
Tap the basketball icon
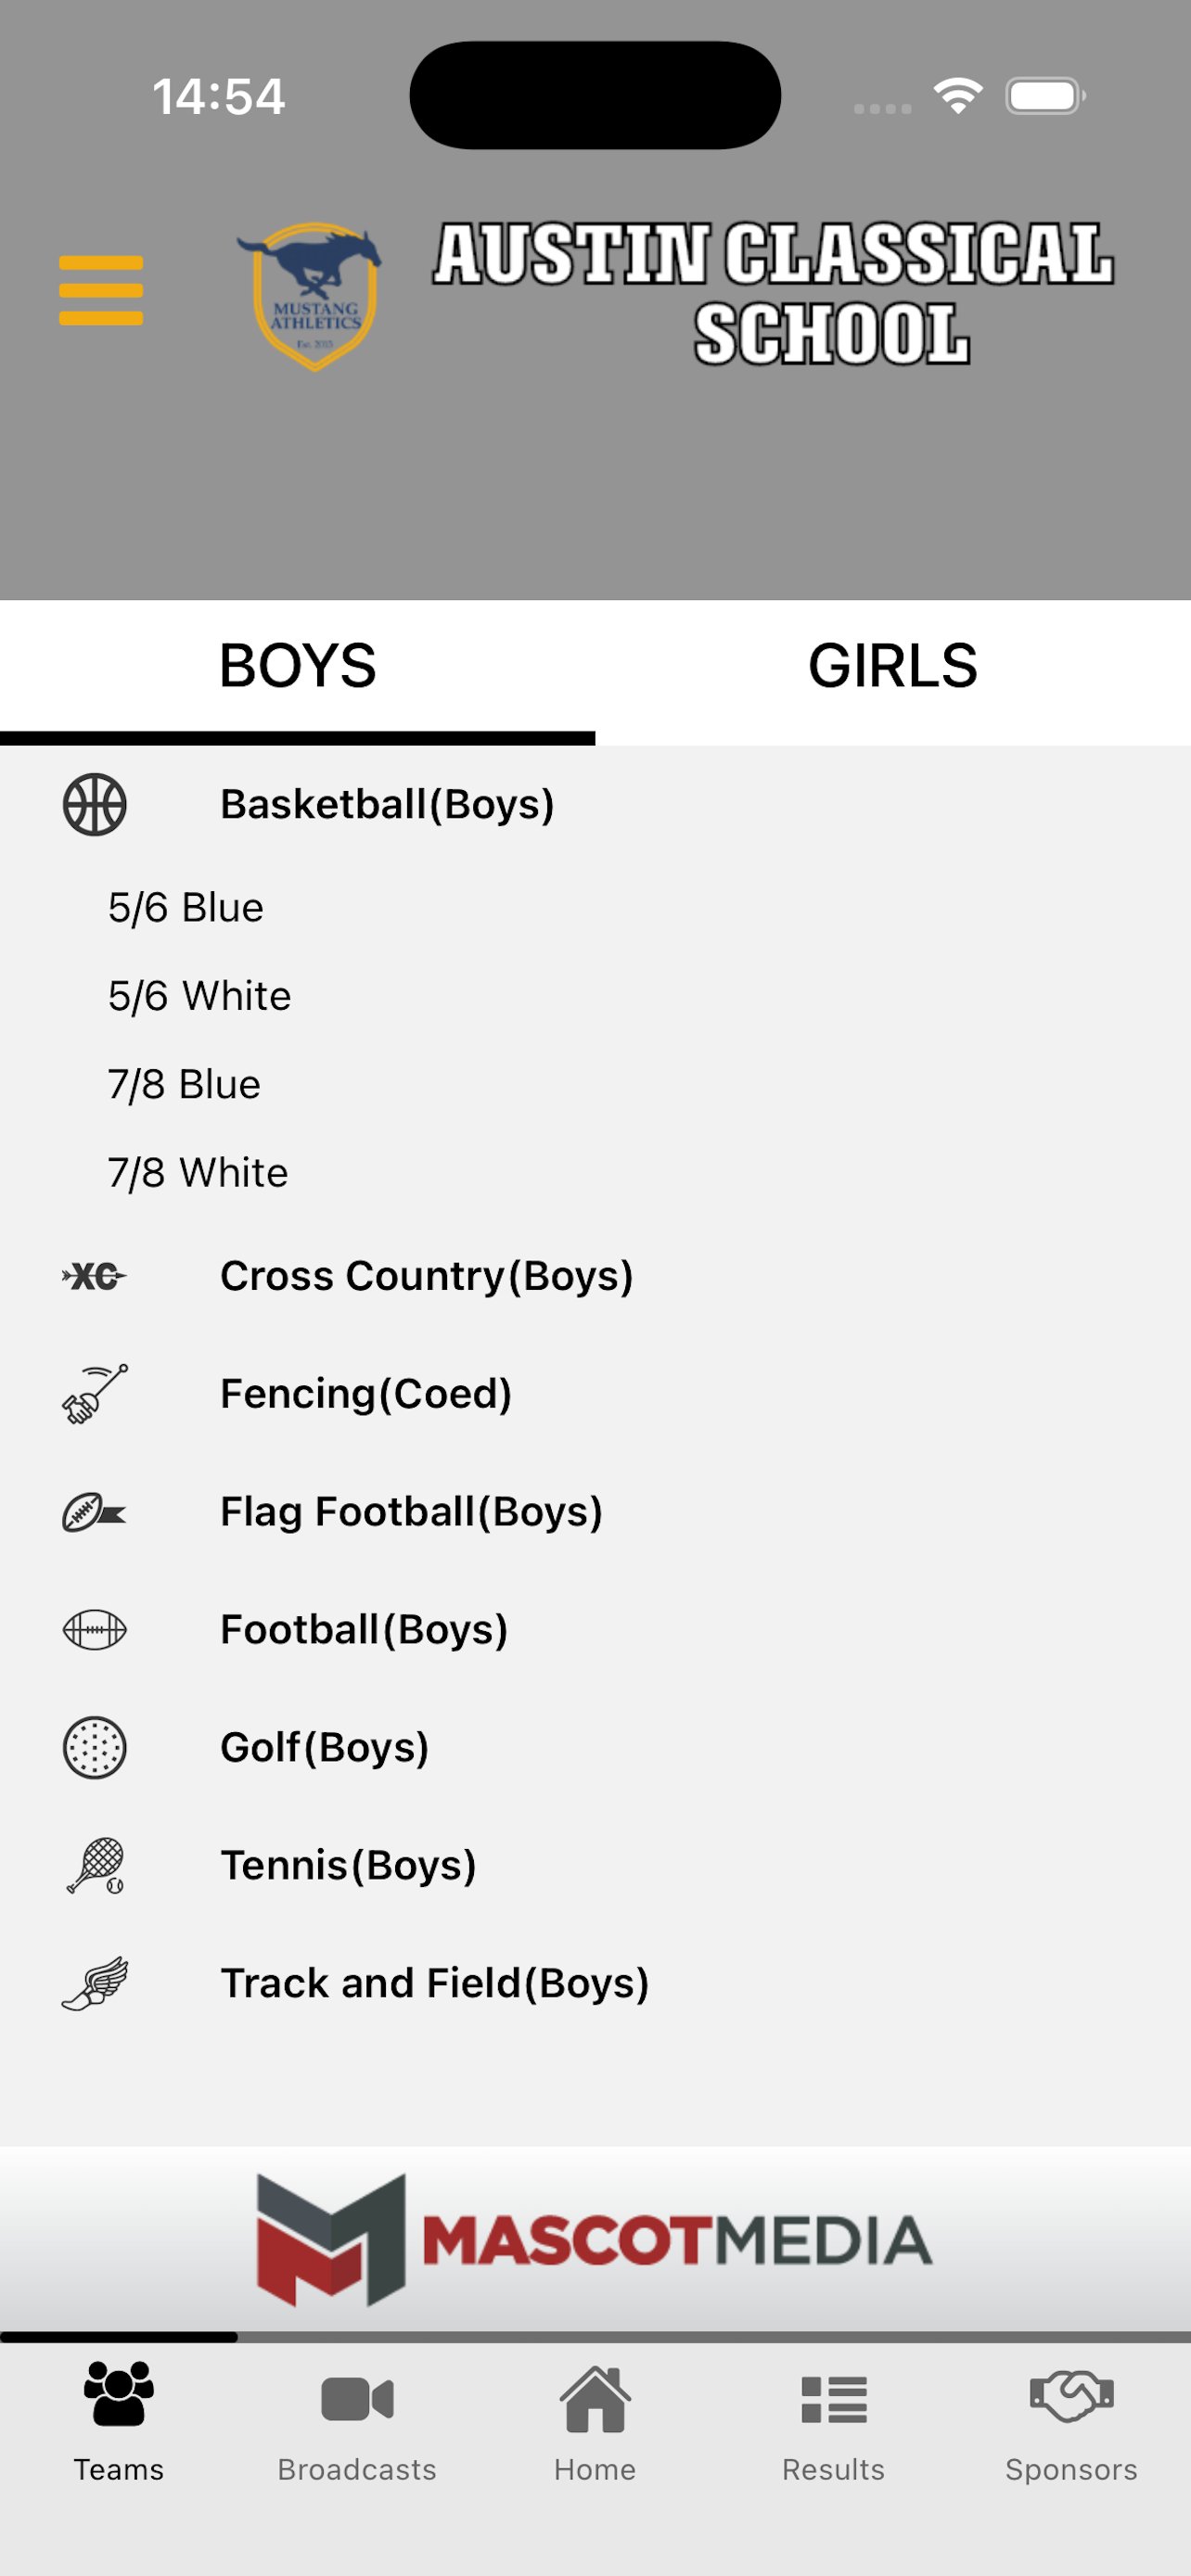[95, 804]
